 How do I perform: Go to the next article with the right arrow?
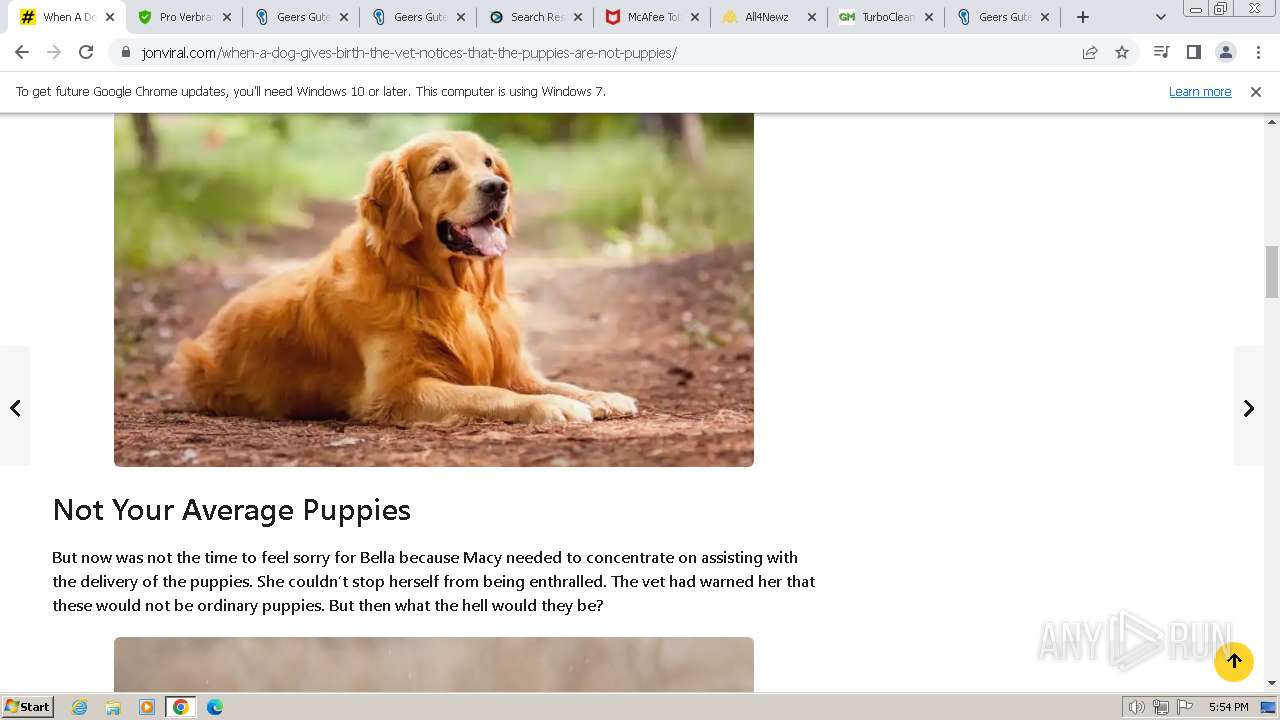[1249, 407]
